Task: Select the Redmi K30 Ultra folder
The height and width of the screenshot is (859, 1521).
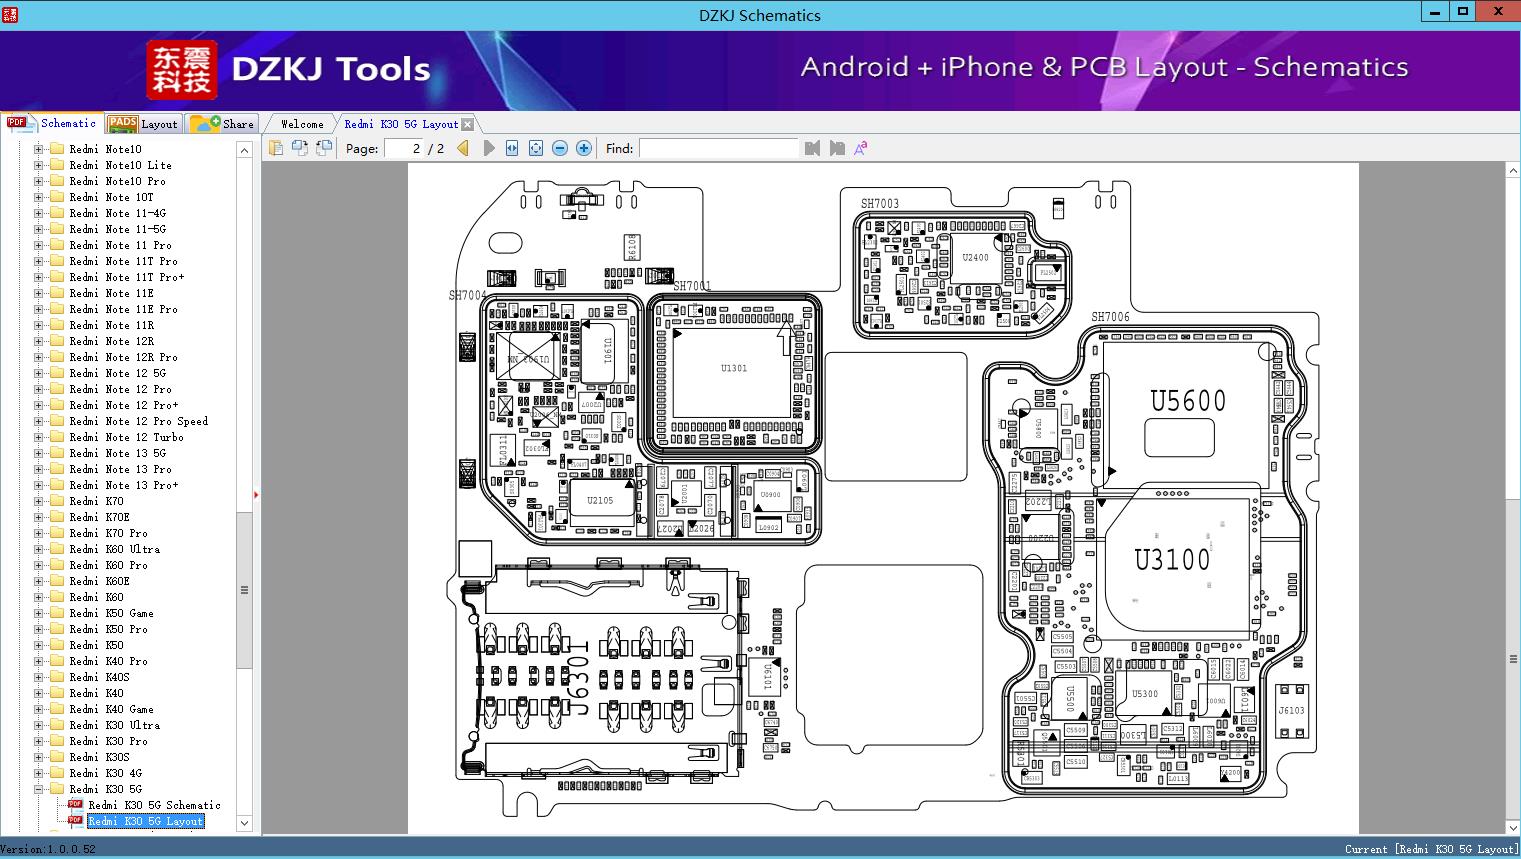Action: coord(114,725)
